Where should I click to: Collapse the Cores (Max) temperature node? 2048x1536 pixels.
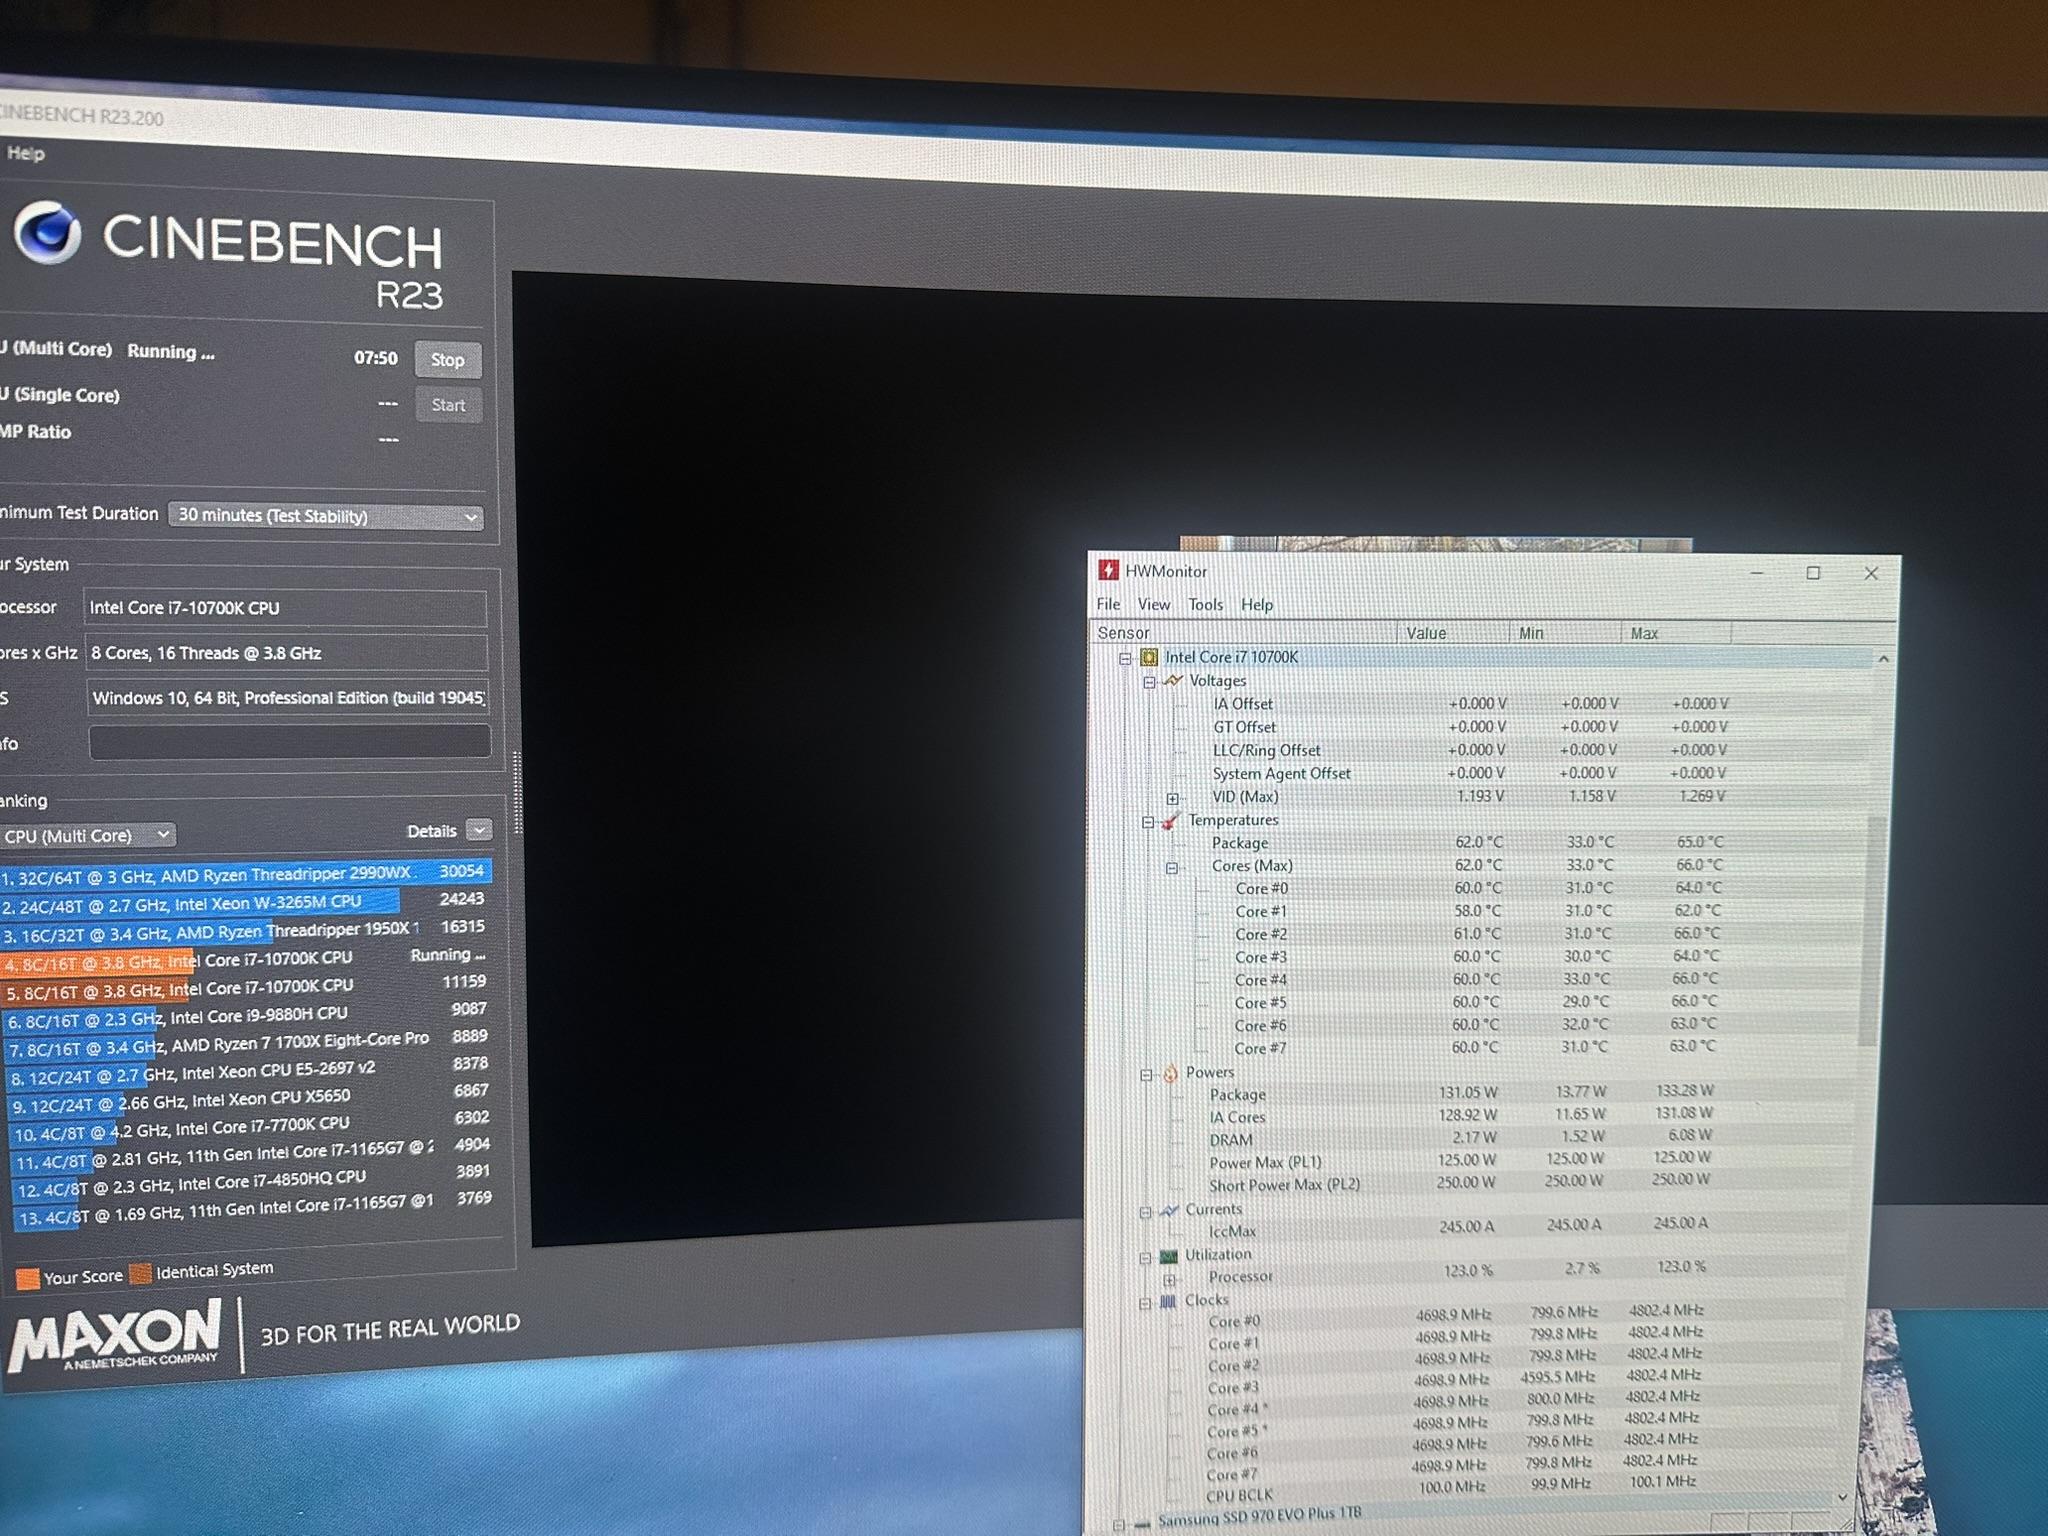[1171, 867]
